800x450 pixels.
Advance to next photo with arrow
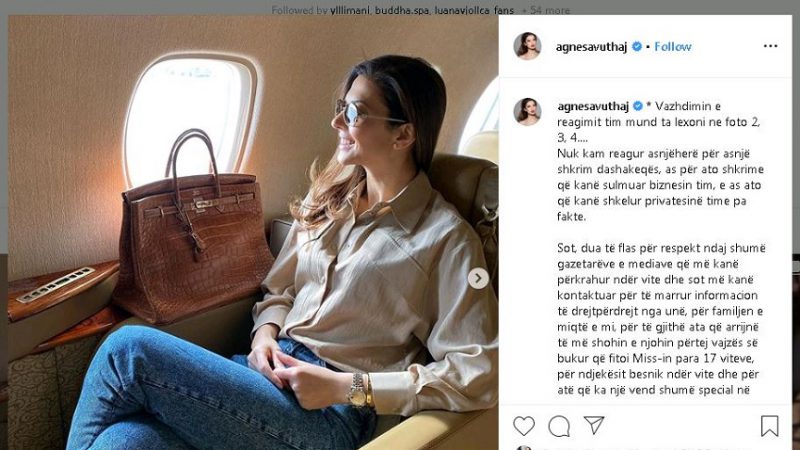click(478, 279)
